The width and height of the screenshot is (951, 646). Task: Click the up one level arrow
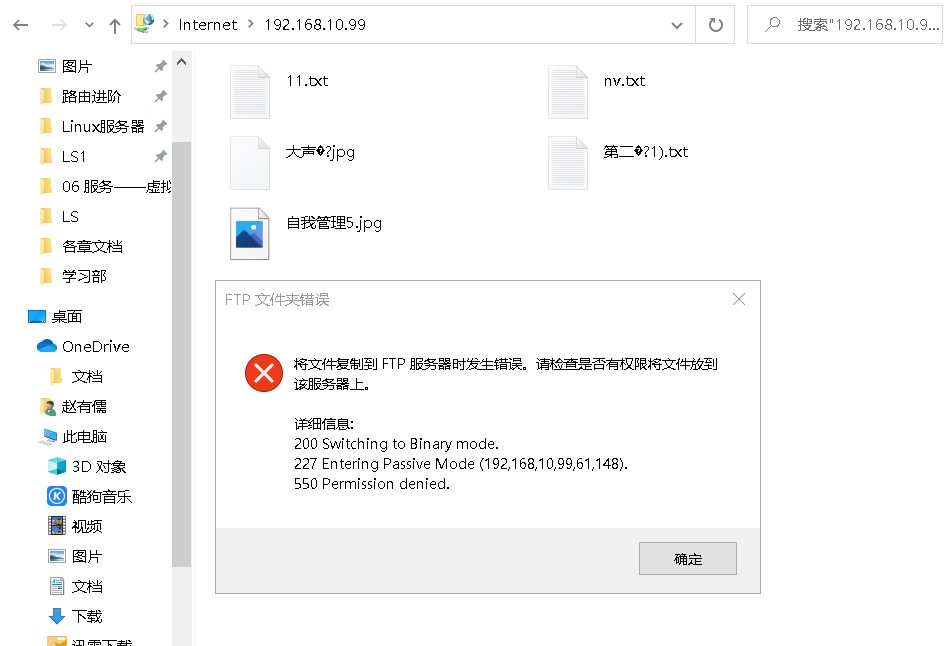pos(115,25)
